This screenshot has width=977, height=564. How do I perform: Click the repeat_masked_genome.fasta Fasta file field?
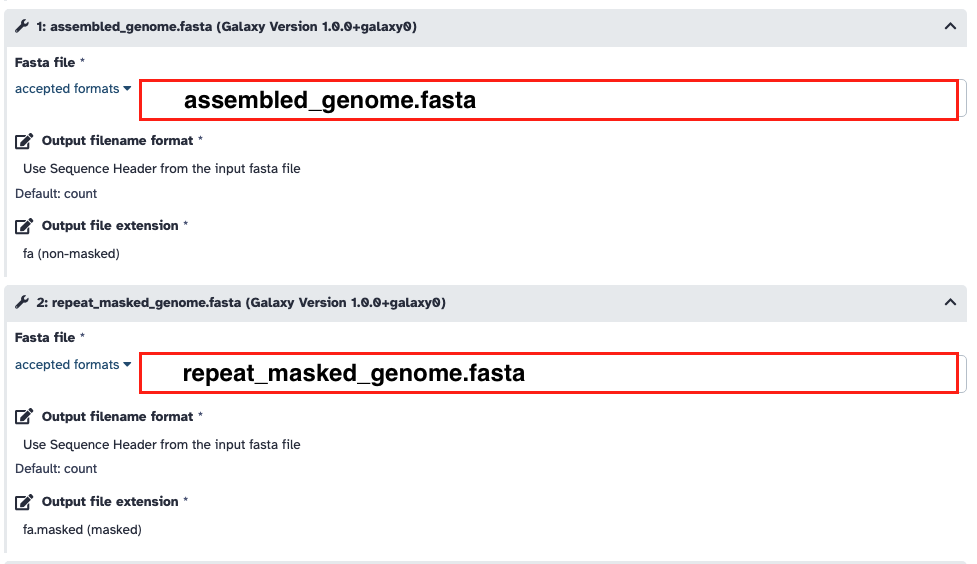tap(548, 374)
